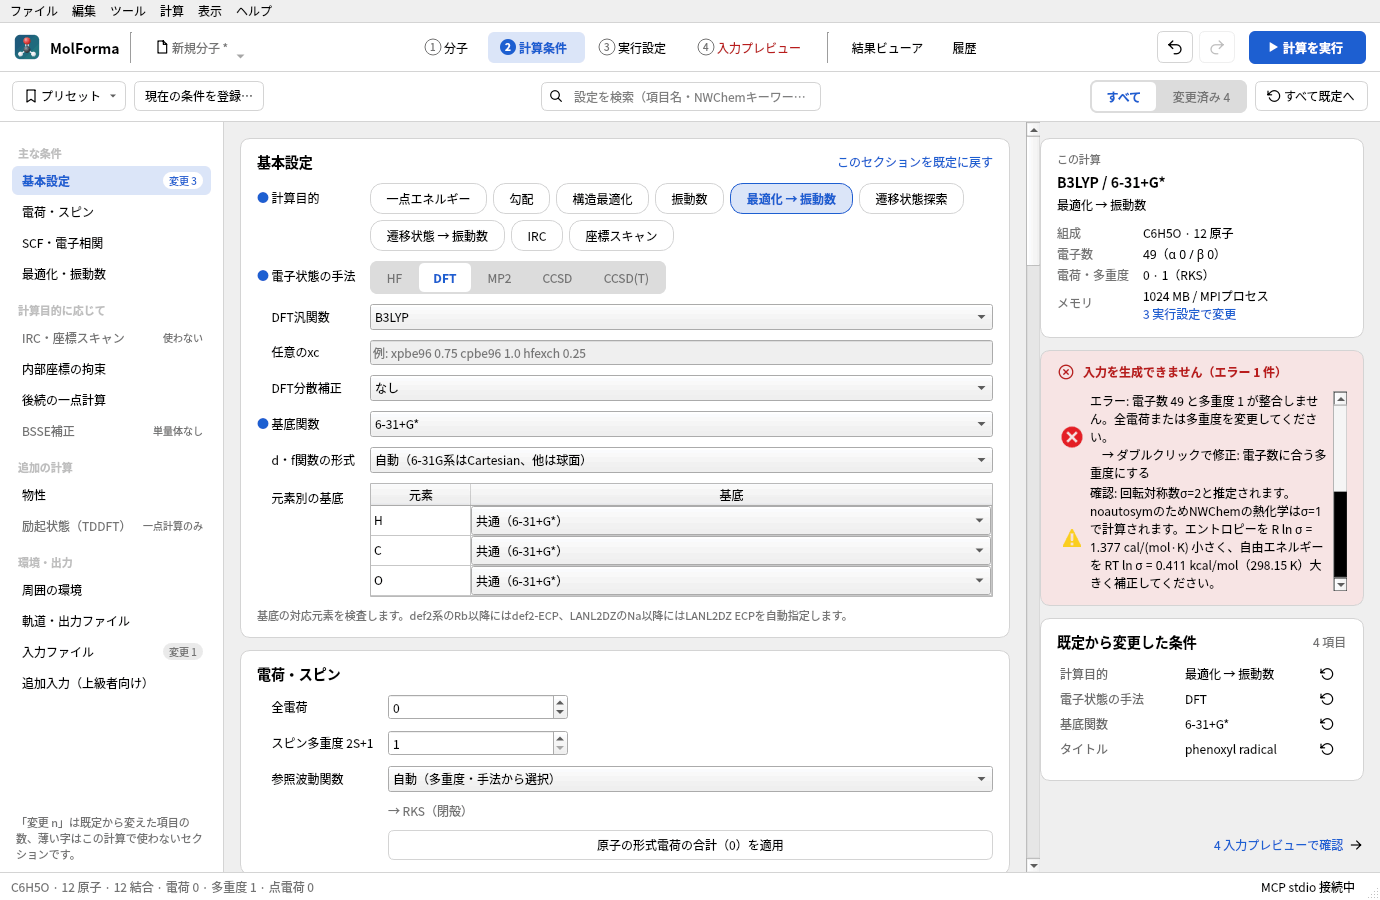Viewport: 1380px width, 900px height.
Task: Click the red error cross icon
Action: pyautogui.click(x=1072, y=437)
